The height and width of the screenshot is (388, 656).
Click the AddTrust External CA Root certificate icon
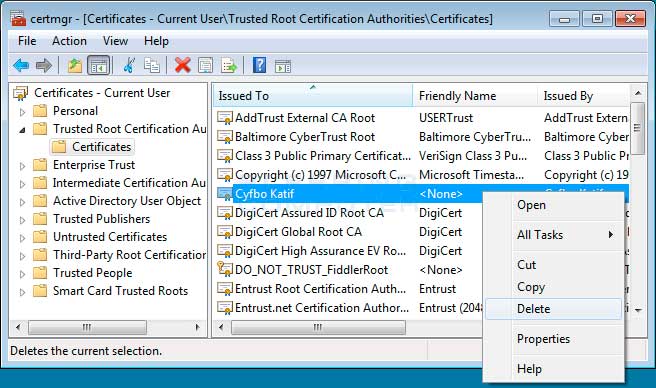pyautogui.click(x=225, y=118)
